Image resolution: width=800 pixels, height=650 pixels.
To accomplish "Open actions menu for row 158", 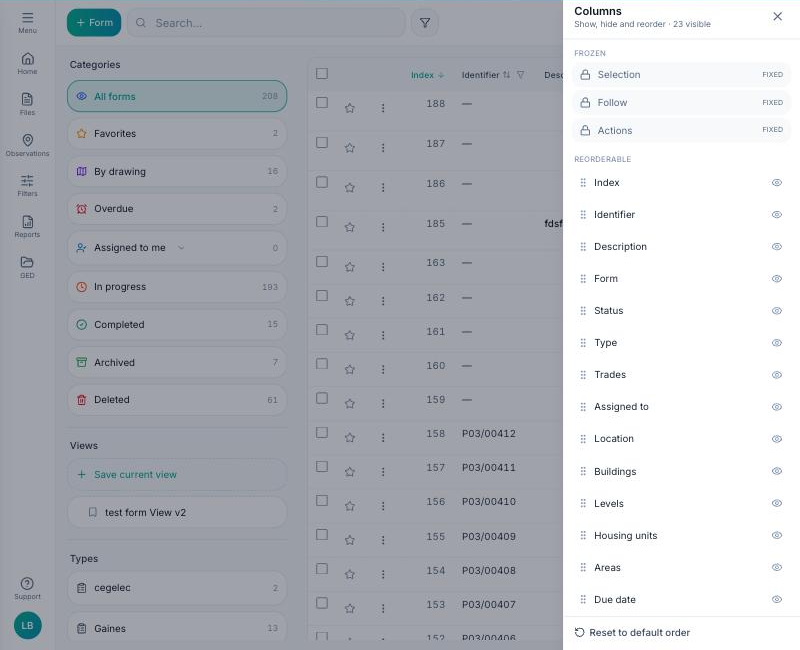I will point(383,438).
